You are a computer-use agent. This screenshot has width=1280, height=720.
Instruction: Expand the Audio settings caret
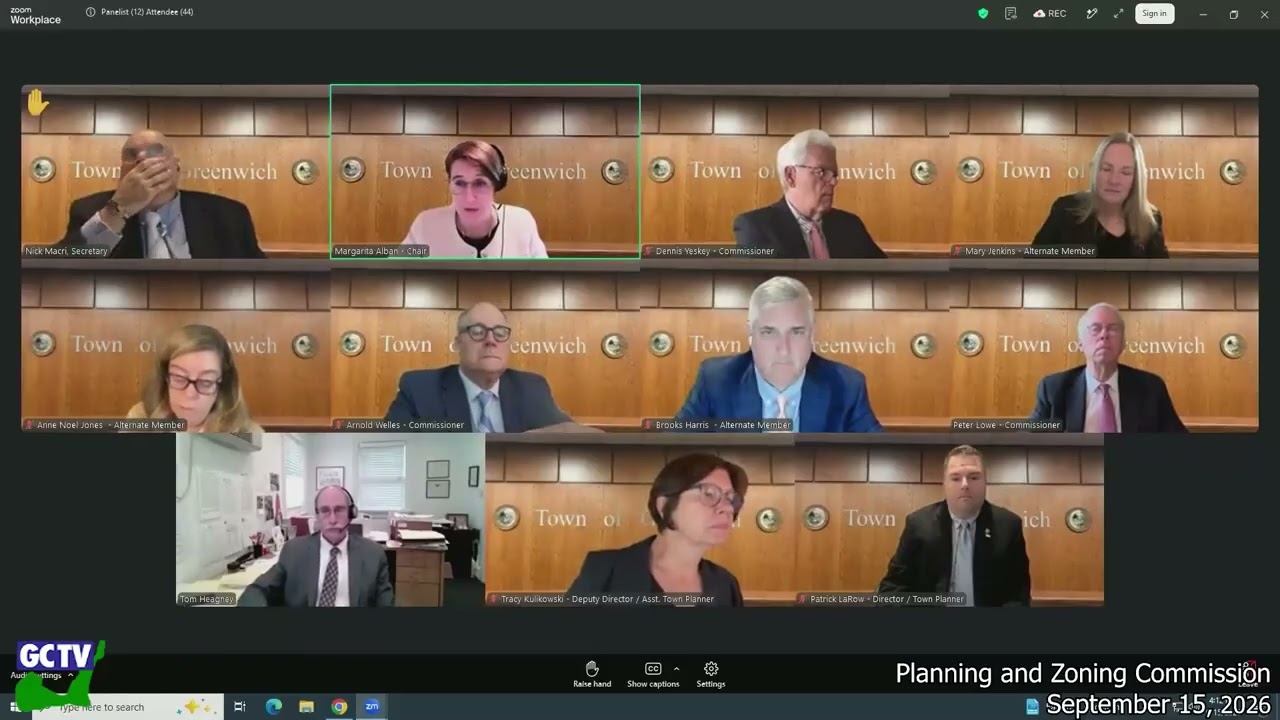pyautogui.click(x=70, y=675)
